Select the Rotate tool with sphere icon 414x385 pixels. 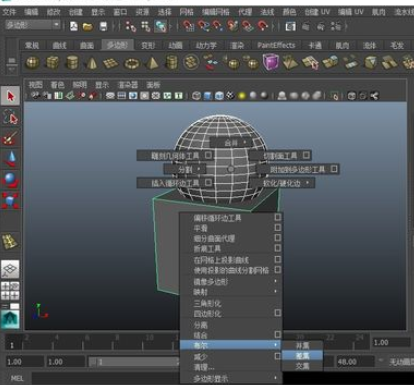click(11, 180)
